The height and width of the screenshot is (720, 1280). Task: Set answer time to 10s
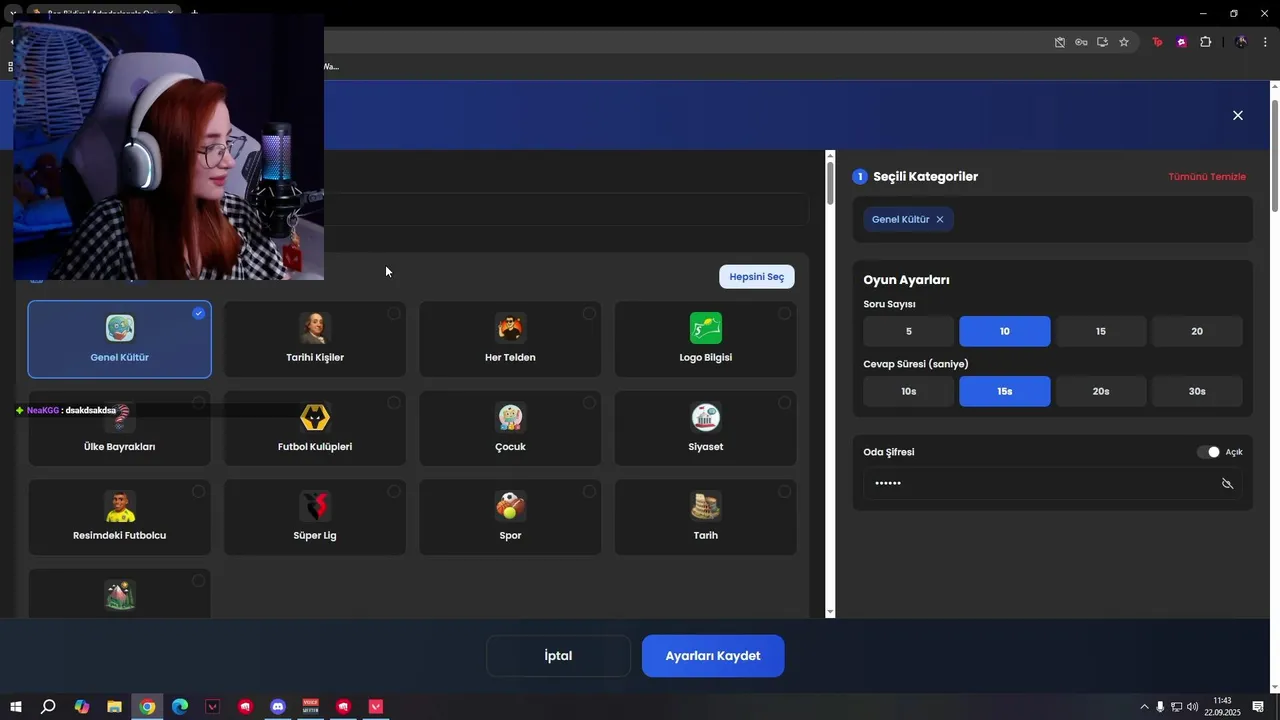tap(909, 391)
